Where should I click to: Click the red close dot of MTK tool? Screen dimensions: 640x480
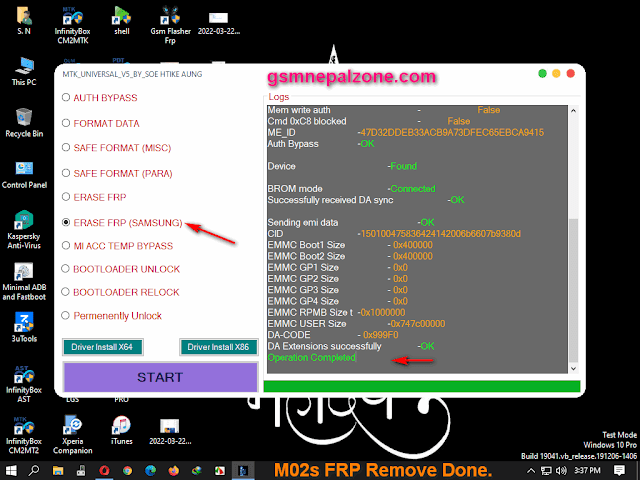[x=571, y=73]
